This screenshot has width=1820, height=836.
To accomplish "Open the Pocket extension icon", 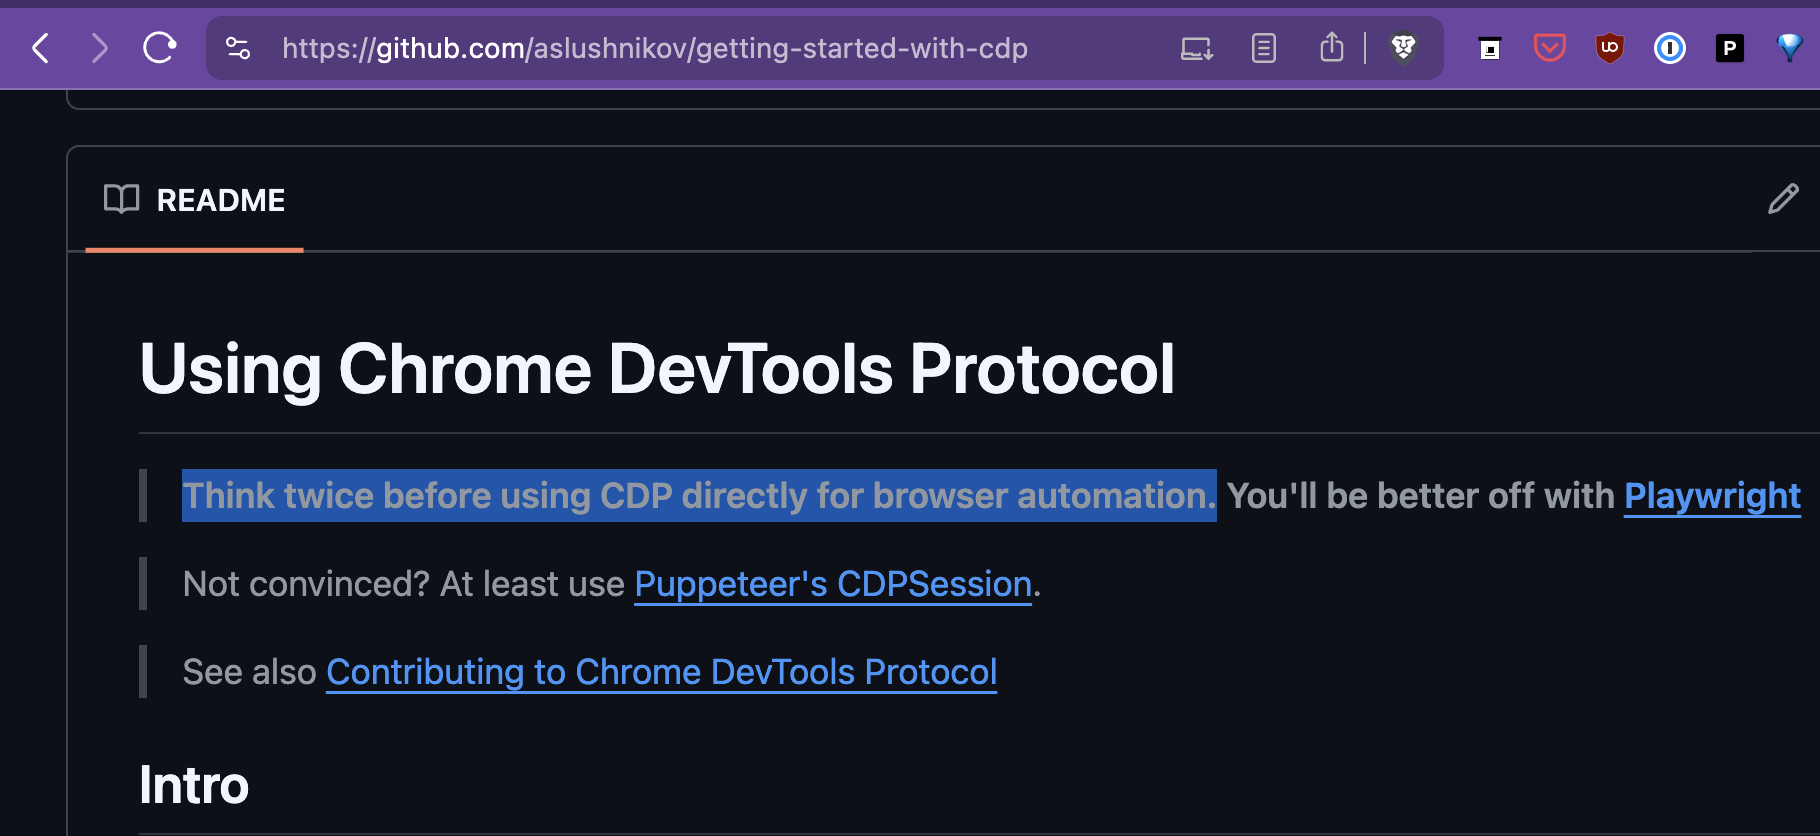I will click(x=1550, y=47).
